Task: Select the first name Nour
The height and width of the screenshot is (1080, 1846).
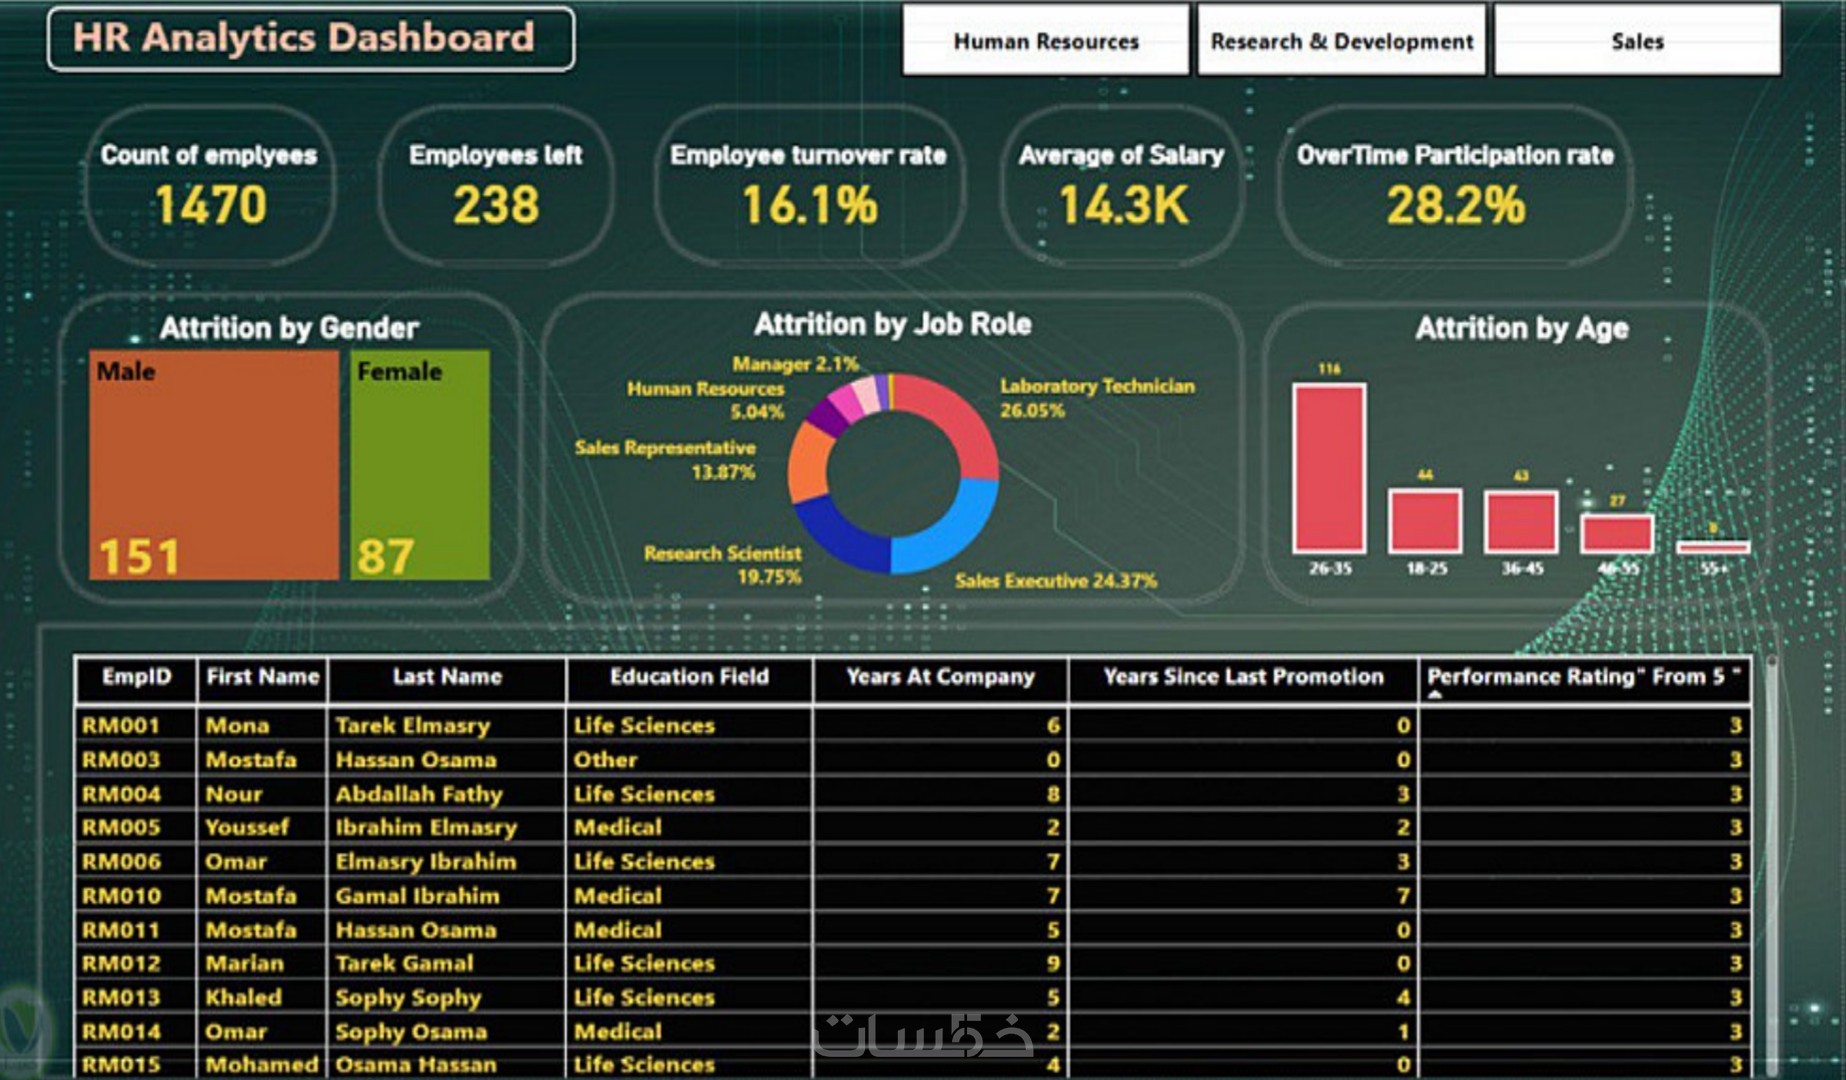Action: [x=234, y=794]
